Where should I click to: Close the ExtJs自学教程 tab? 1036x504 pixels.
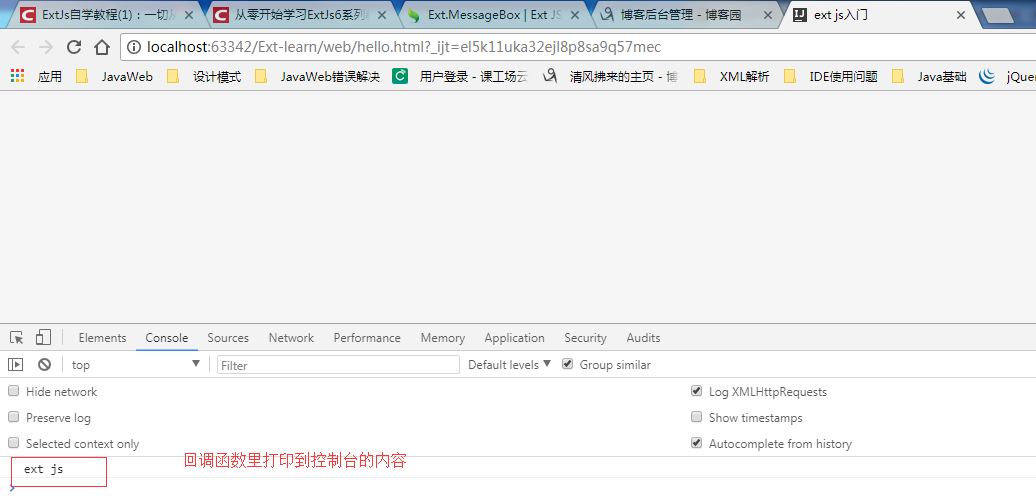coord(188,15)
